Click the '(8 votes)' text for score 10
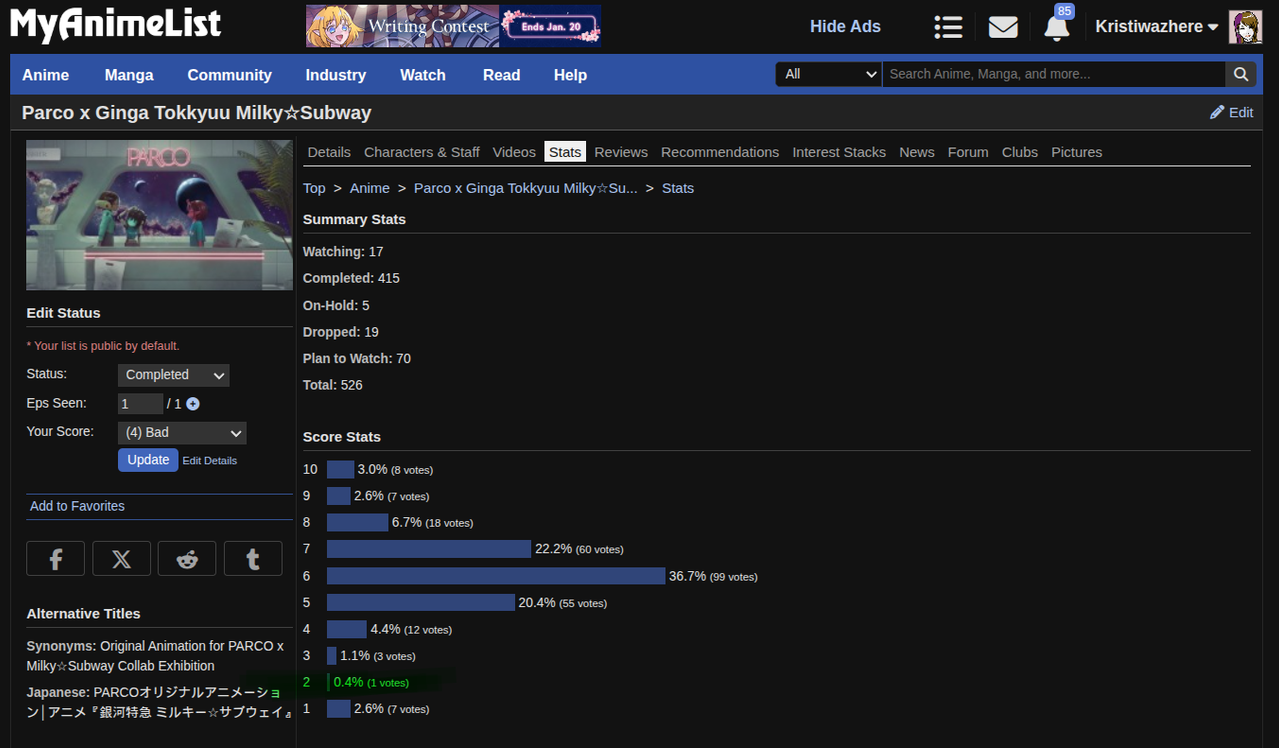Viewport: 1279px width, 748px height. coord(412,470)
